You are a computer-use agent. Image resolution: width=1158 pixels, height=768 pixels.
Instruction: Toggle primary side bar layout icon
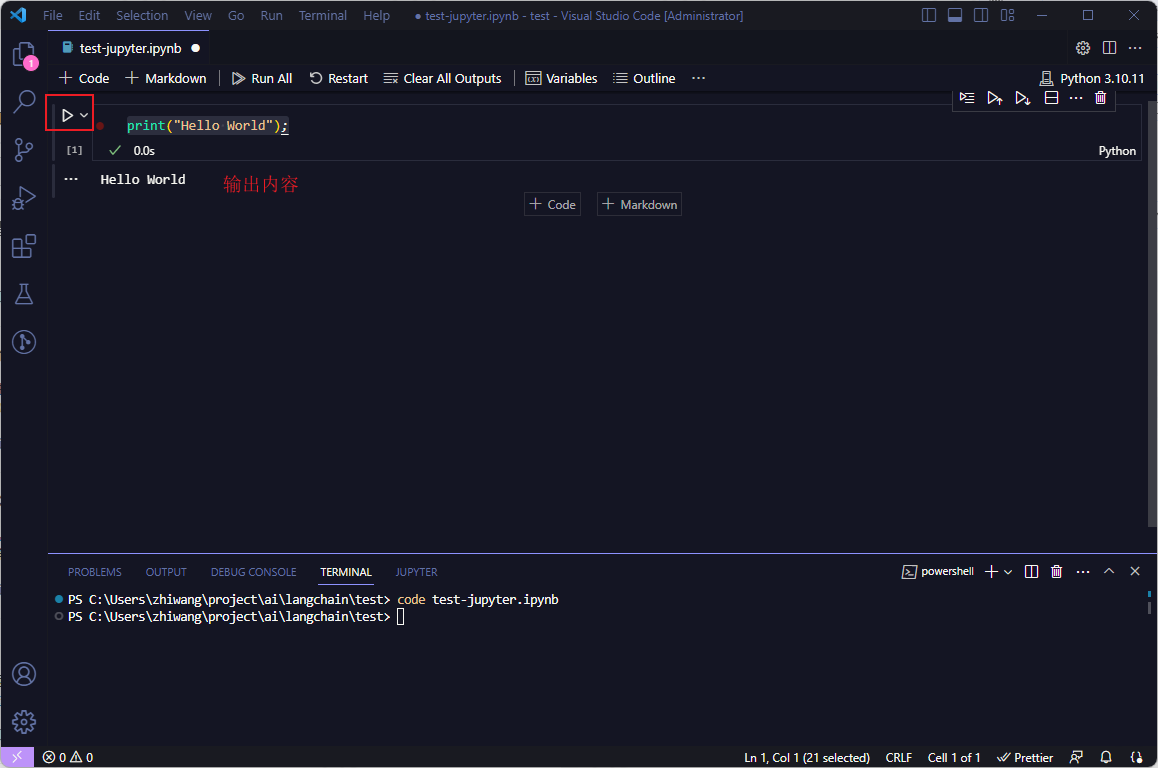point(929,16)
